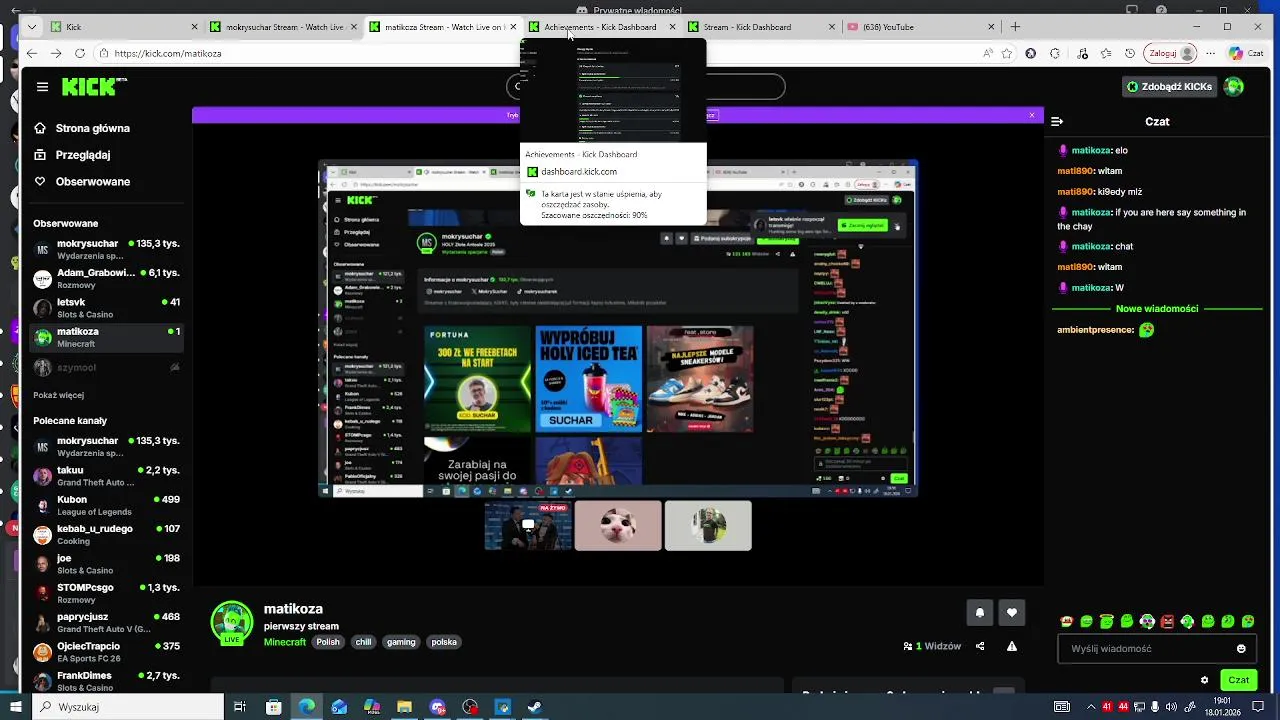Screen dimensions: 1280x720
Task: Open recommended channel FrankDimes
Action: click(x=105, y=681)
